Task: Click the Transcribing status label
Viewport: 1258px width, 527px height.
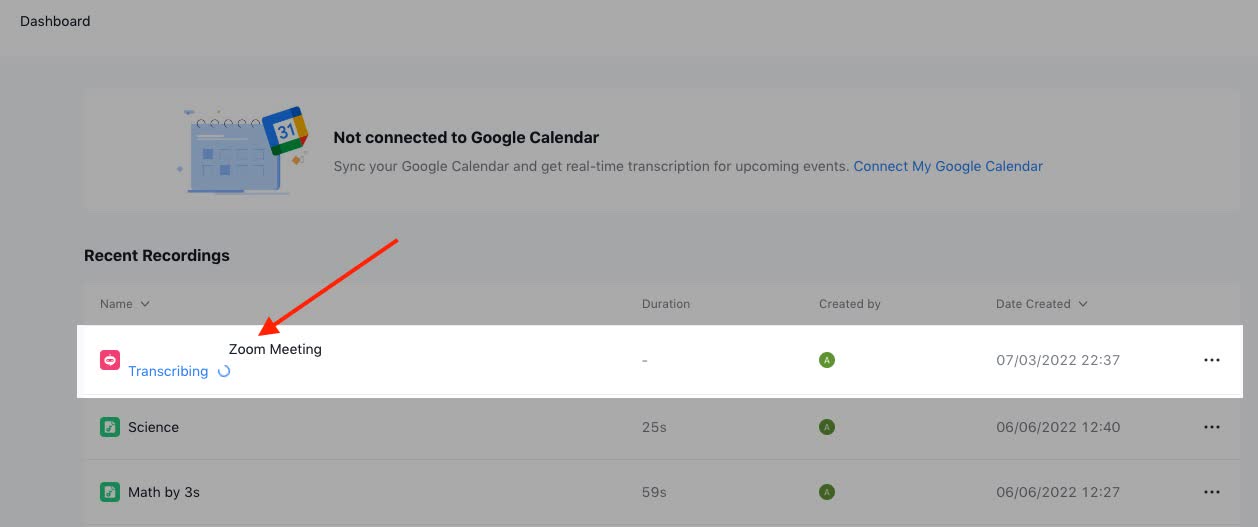Action: [x=168, y=371]
